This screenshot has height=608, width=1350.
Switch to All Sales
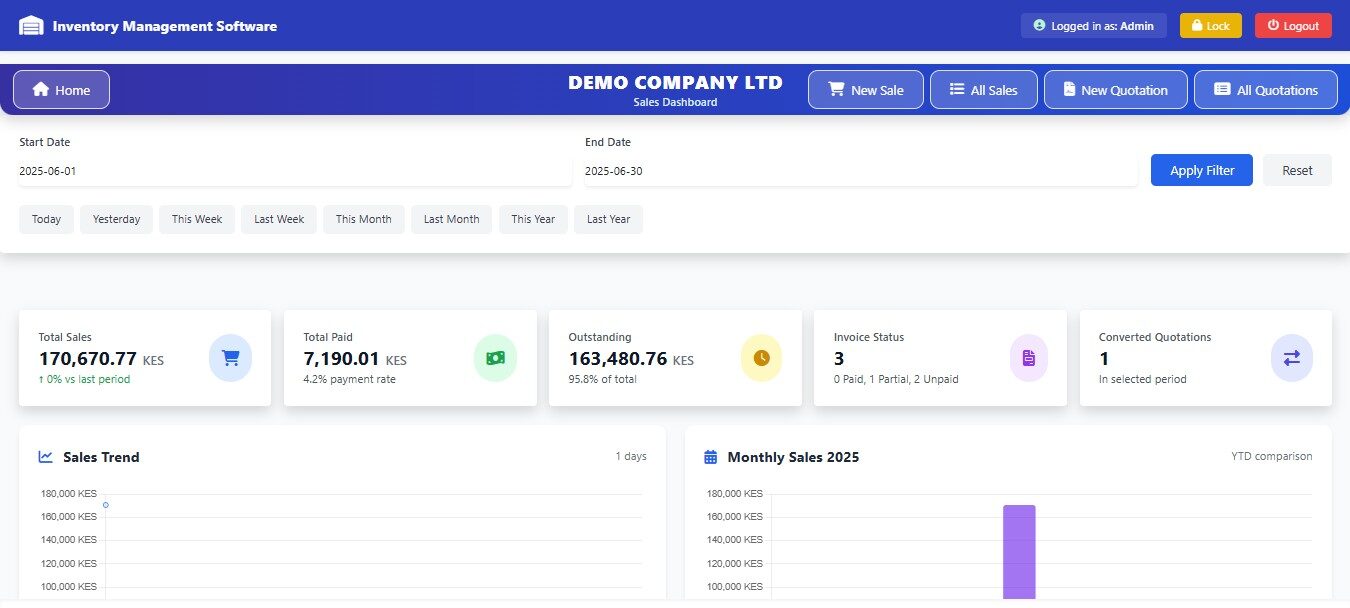(983, 89)
